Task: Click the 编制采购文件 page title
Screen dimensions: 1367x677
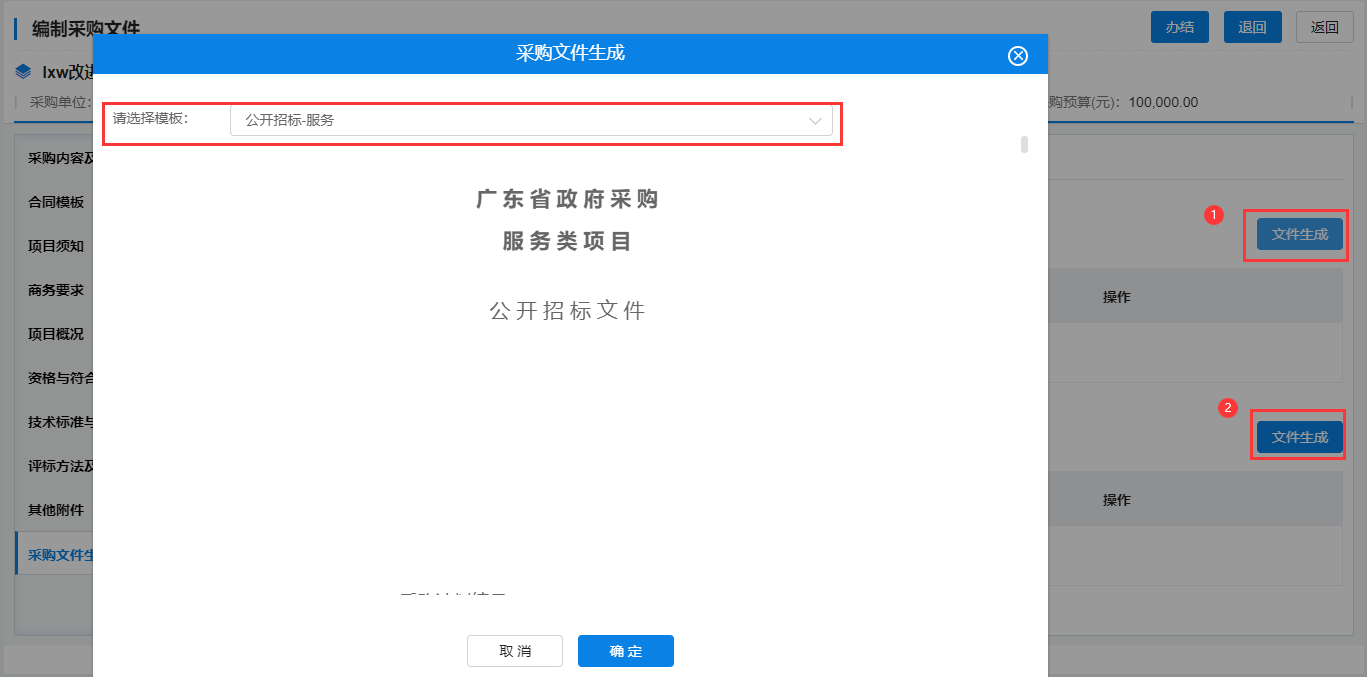Action: 86,28
